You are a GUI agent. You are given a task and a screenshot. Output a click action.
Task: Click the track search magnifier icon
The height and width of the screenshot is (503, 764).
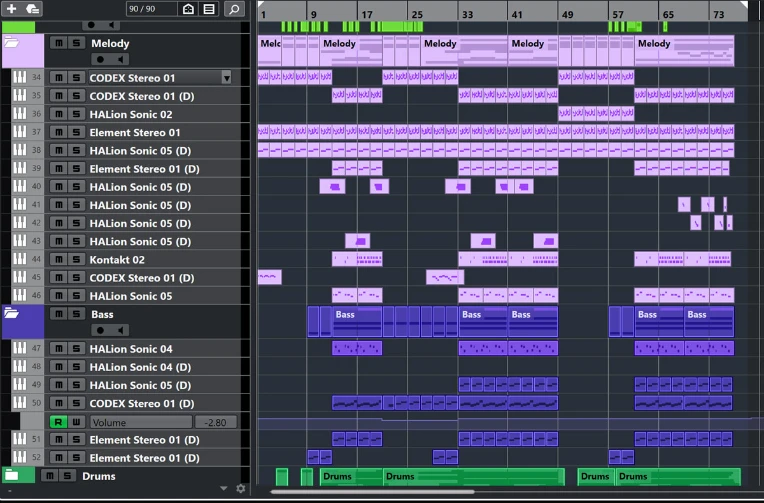pyautogui.click(x=234, y=9)
